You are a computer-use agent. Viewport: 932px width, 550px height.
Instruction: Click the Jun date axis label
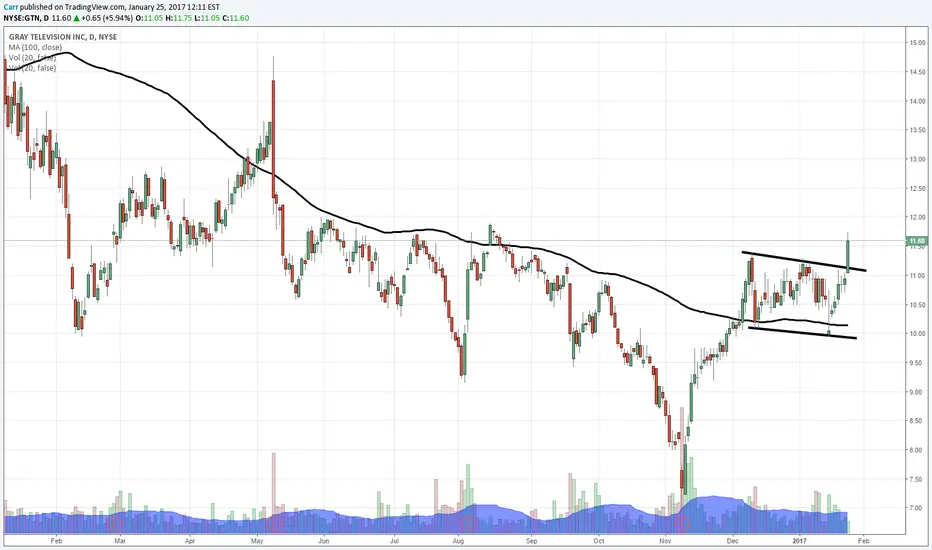point(324,541)
